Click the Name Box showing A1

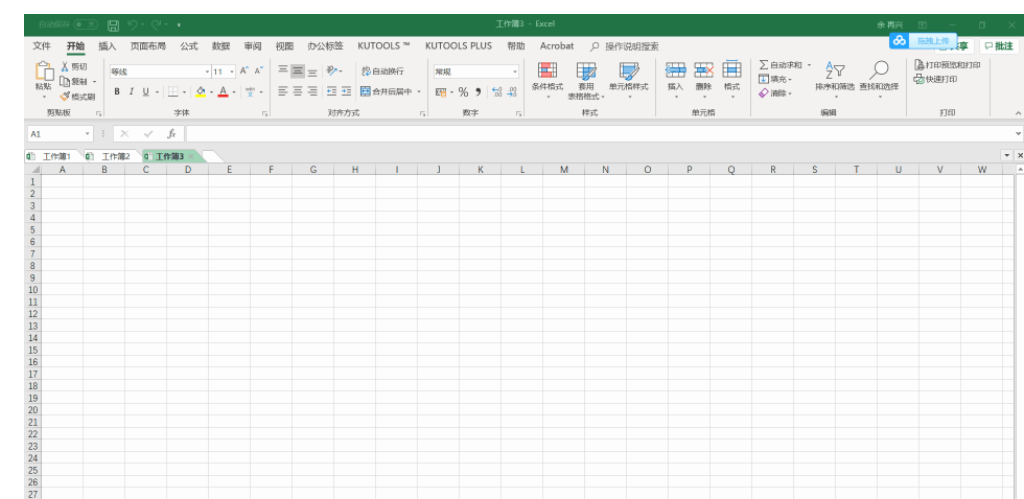[x=60, y=134]
